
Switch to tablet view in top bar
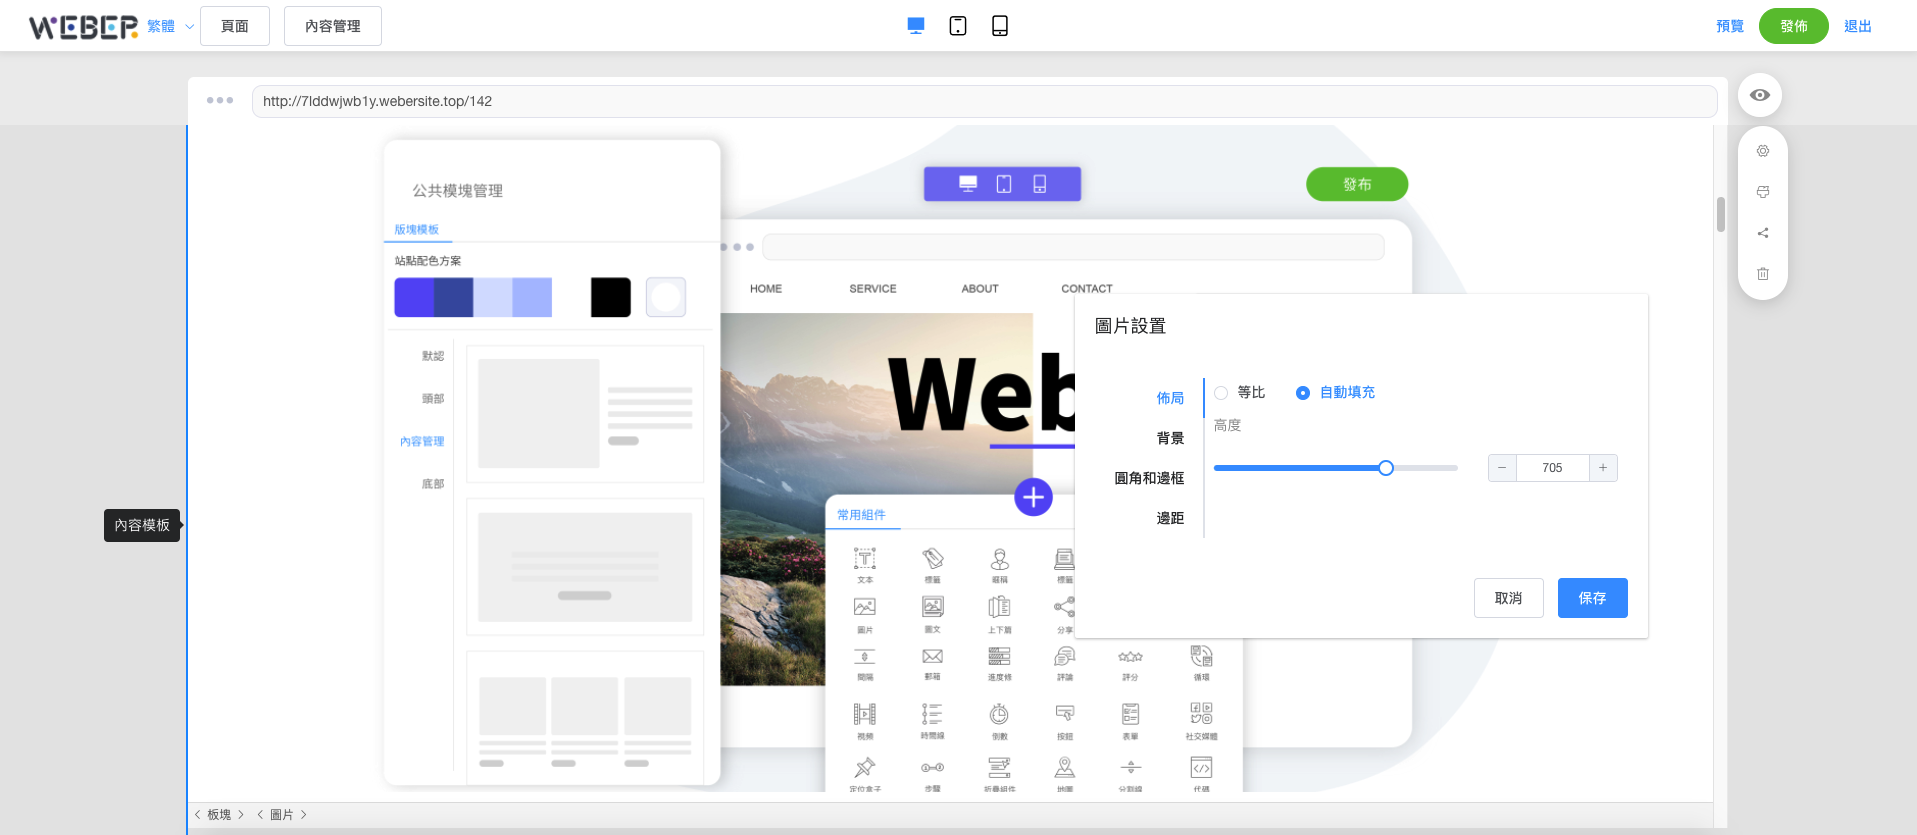point(958,26)
